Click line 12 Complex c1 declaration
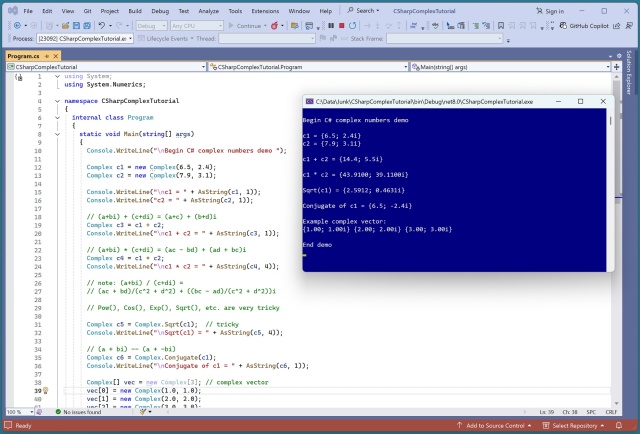The width and height of the screenshot is (640, 434). (151, 167)
